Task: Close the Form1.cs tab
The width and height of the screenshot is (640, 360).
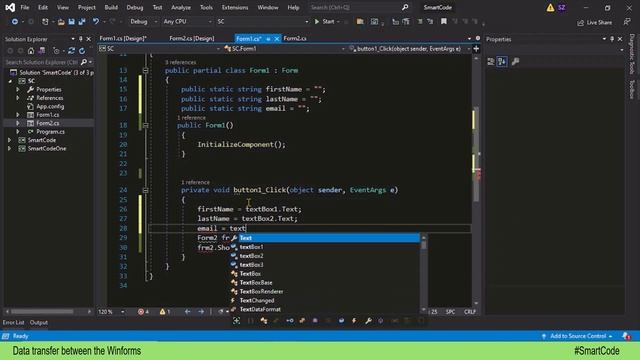Action: point(277,39)
